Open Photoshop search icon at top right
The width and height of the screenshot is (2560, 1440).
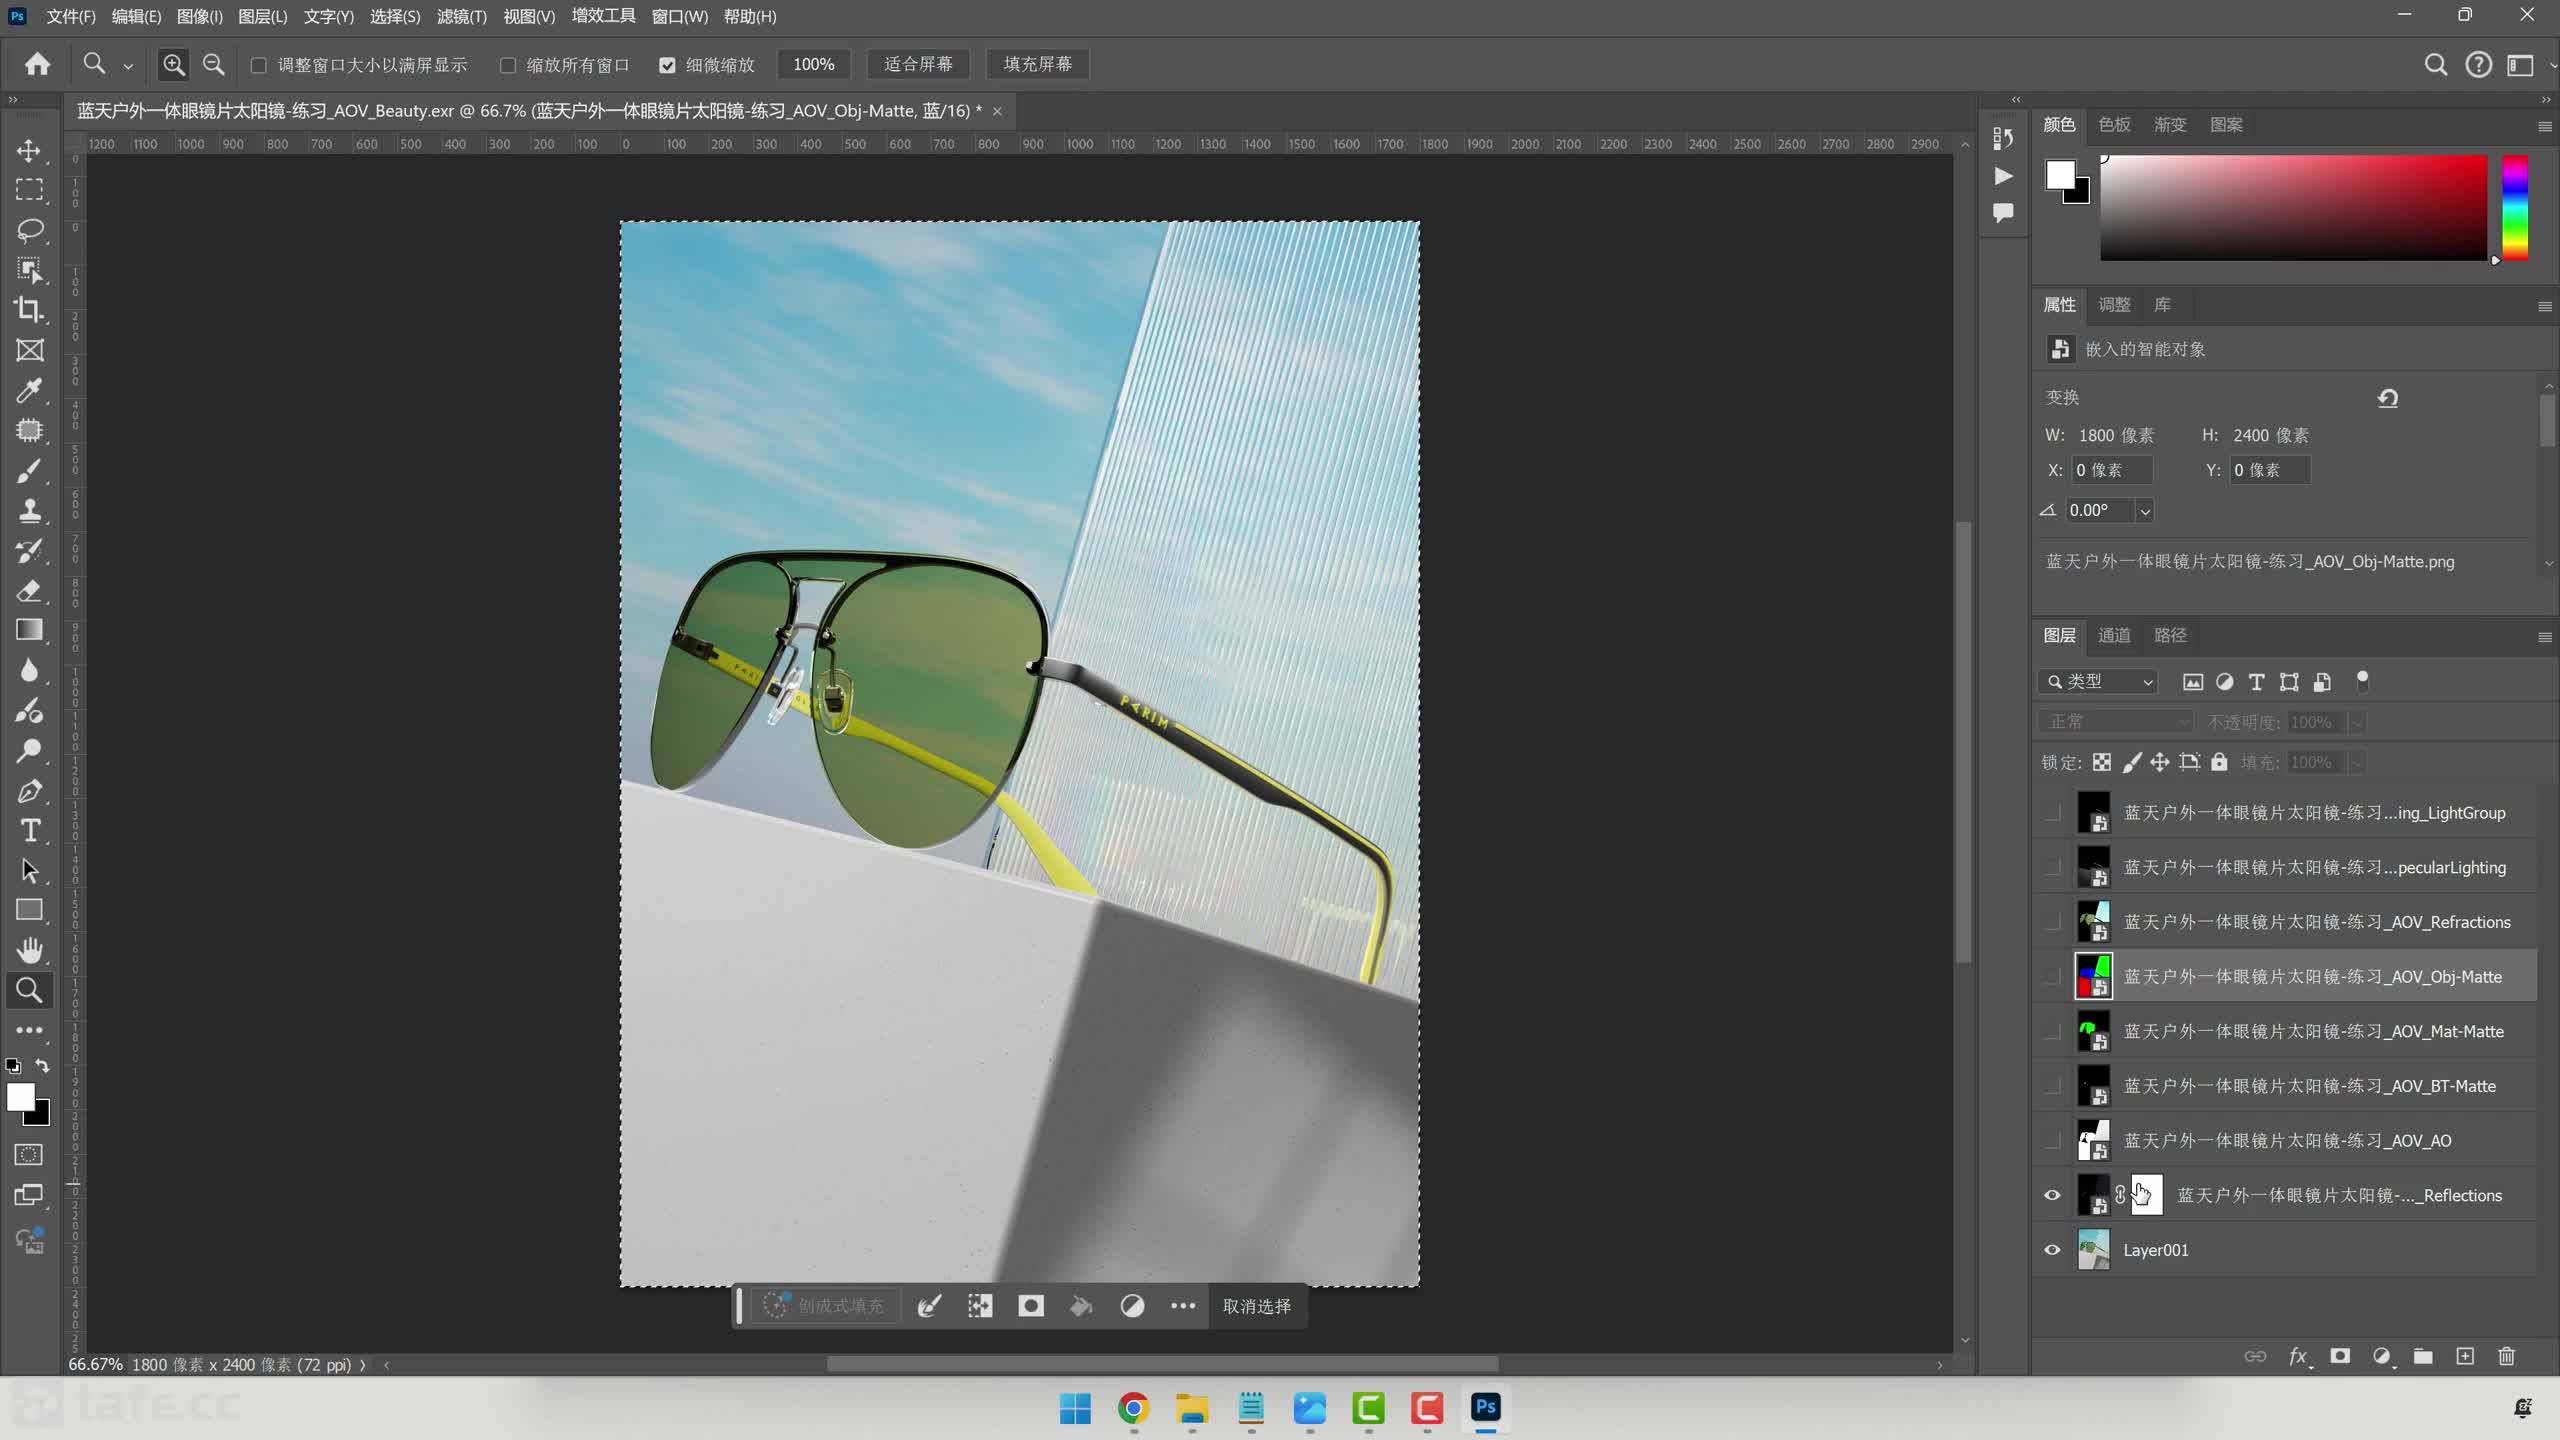coord(2436,65)
